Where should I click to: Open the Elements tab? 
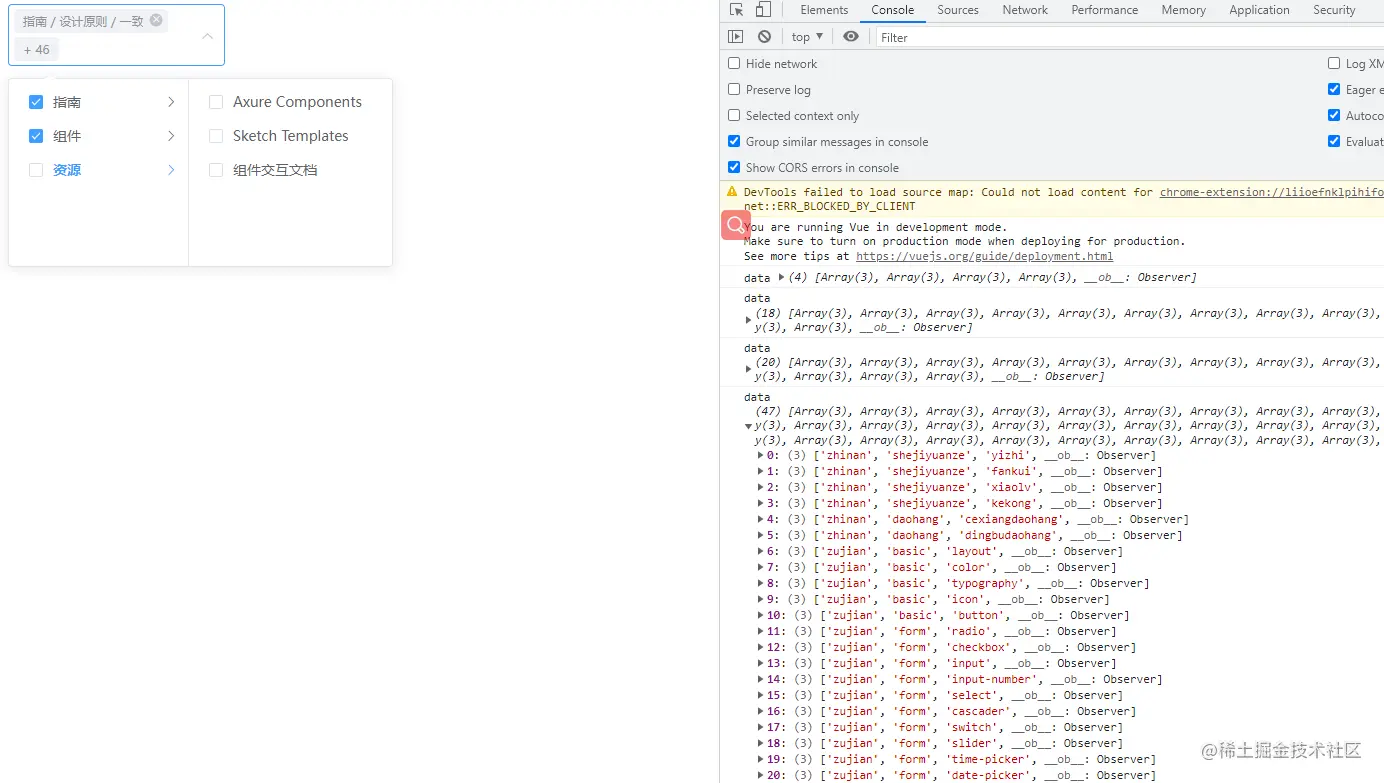tap(824, 10)
